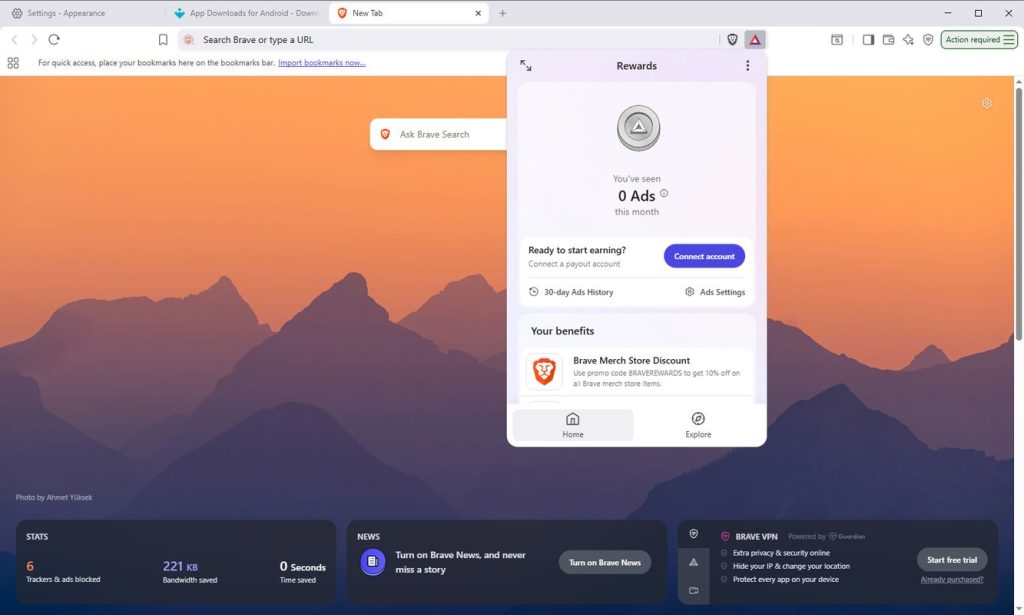
Task: Open Leo AI sparkle icon in toolbar
Action: click(908, 40)
